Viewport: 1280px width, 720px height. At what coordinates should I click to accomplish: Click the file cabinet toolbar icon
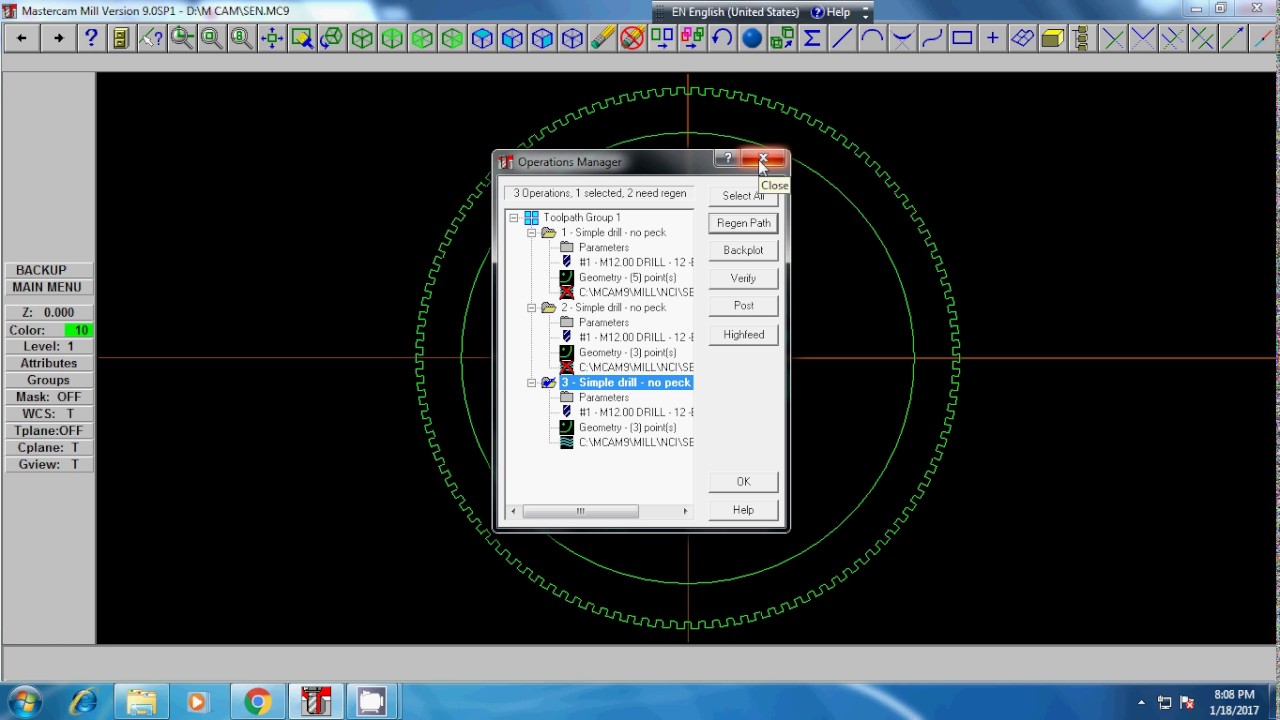click(121, 38)
